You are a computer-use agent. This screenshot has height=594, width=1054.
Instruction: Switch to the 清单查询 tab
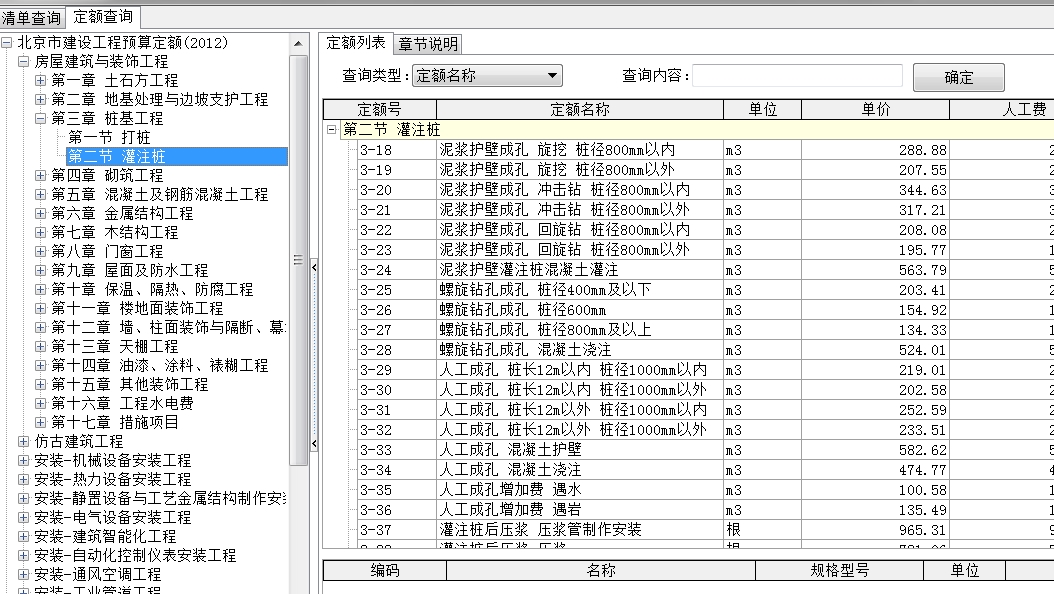pyautogui.click(x=32, y=18)
